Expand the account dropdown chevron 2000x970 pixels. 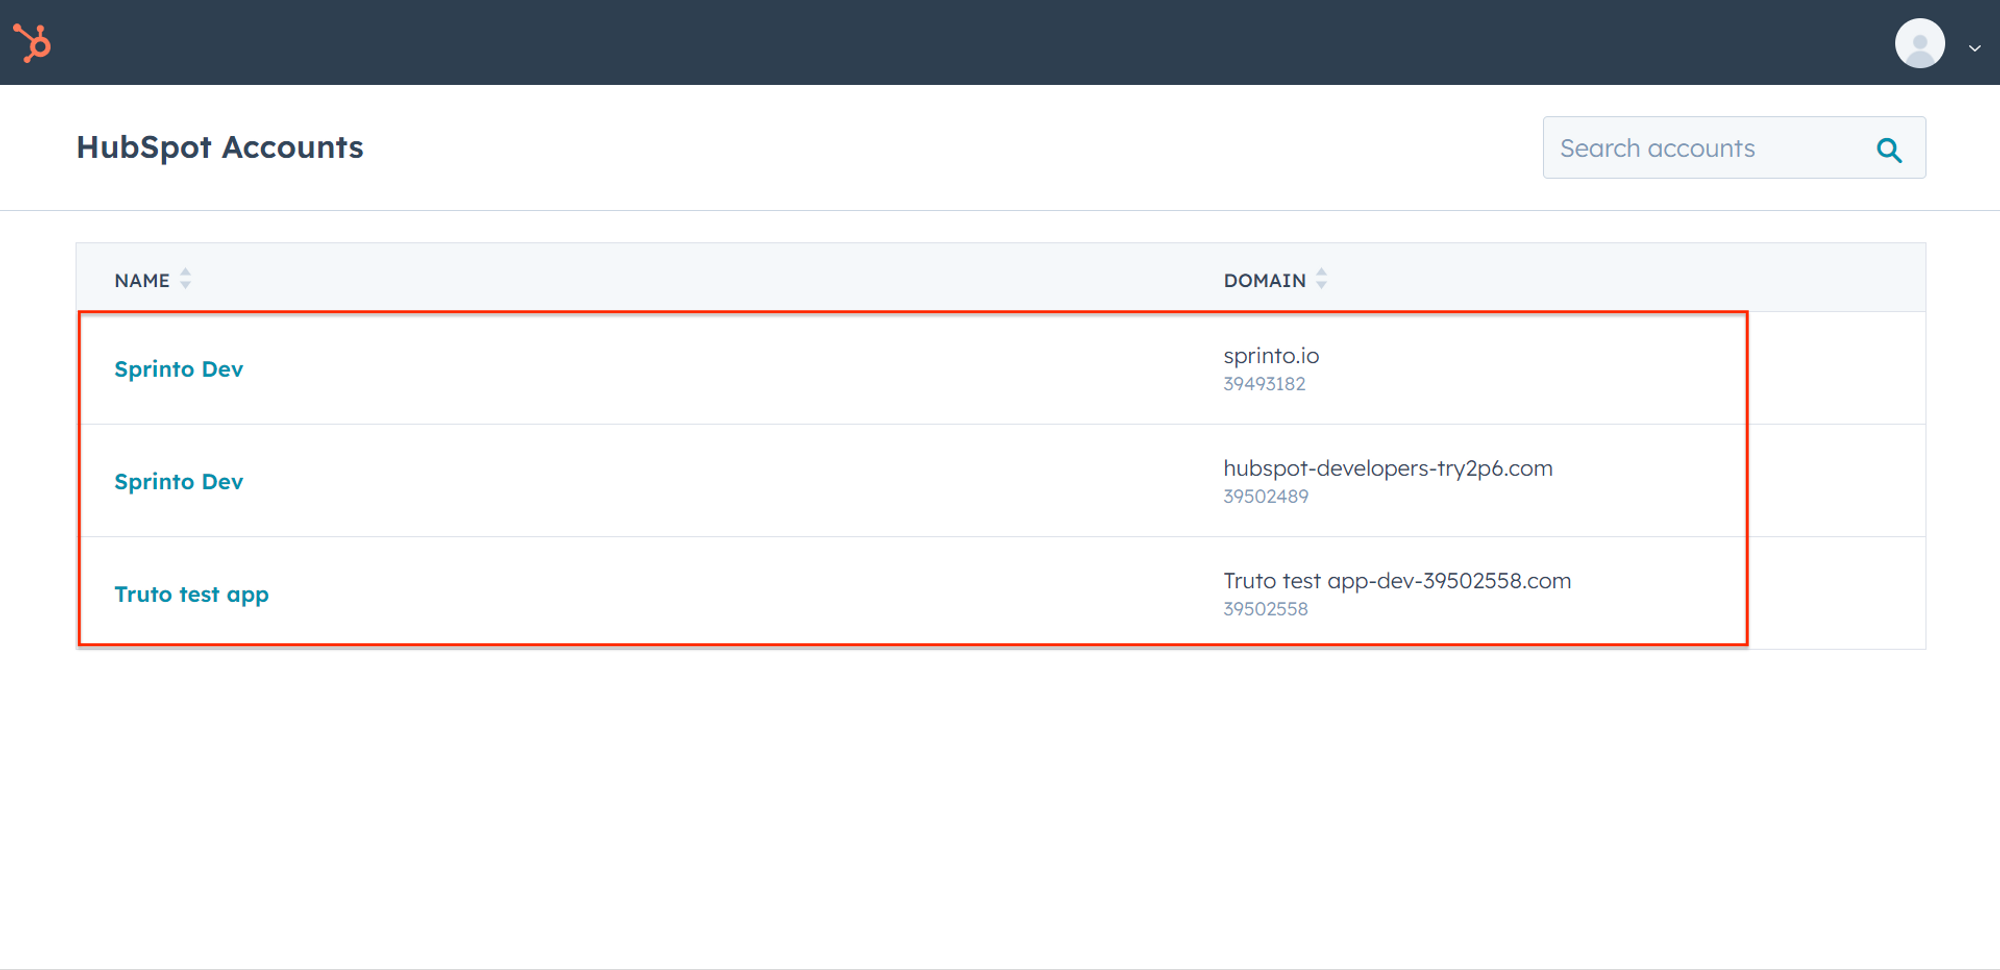[x=1974, y=47]
